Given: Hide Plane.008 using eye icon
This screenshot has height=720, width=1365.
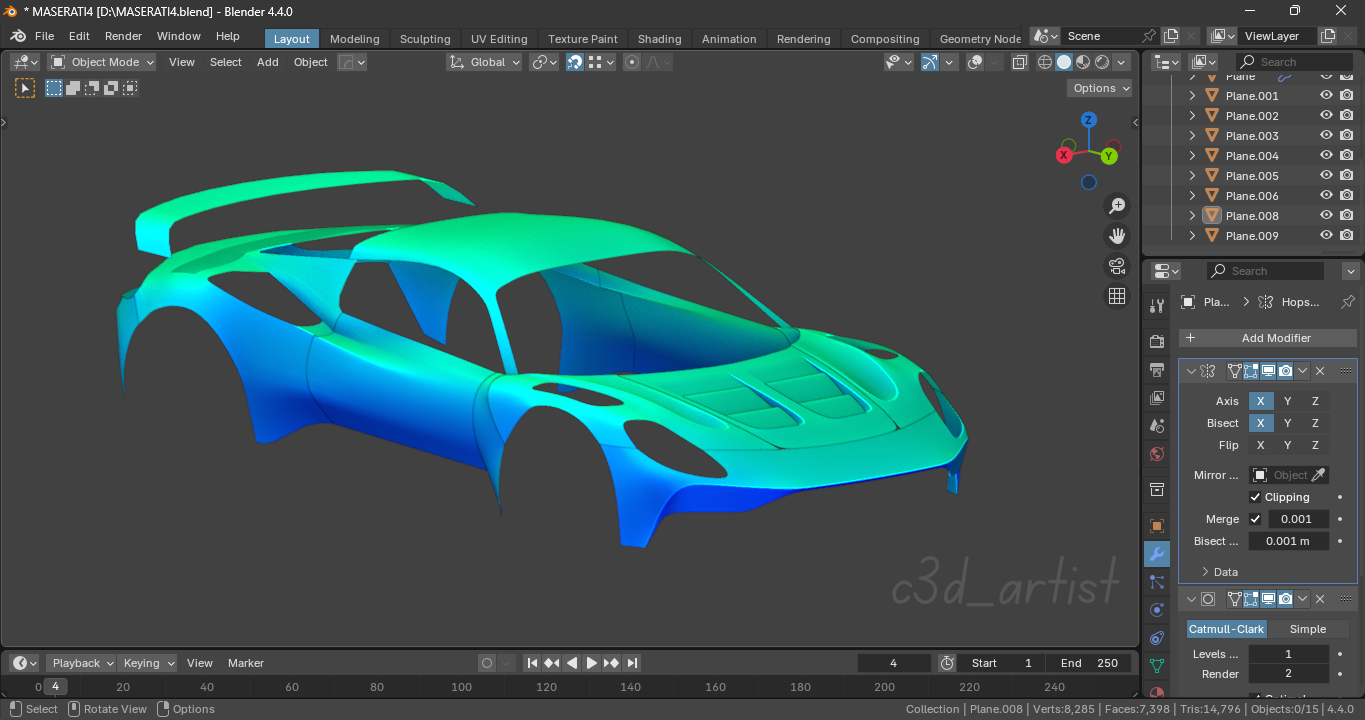Looking at the screenshot, I should pyautogui.click(x=1326, y=216).
